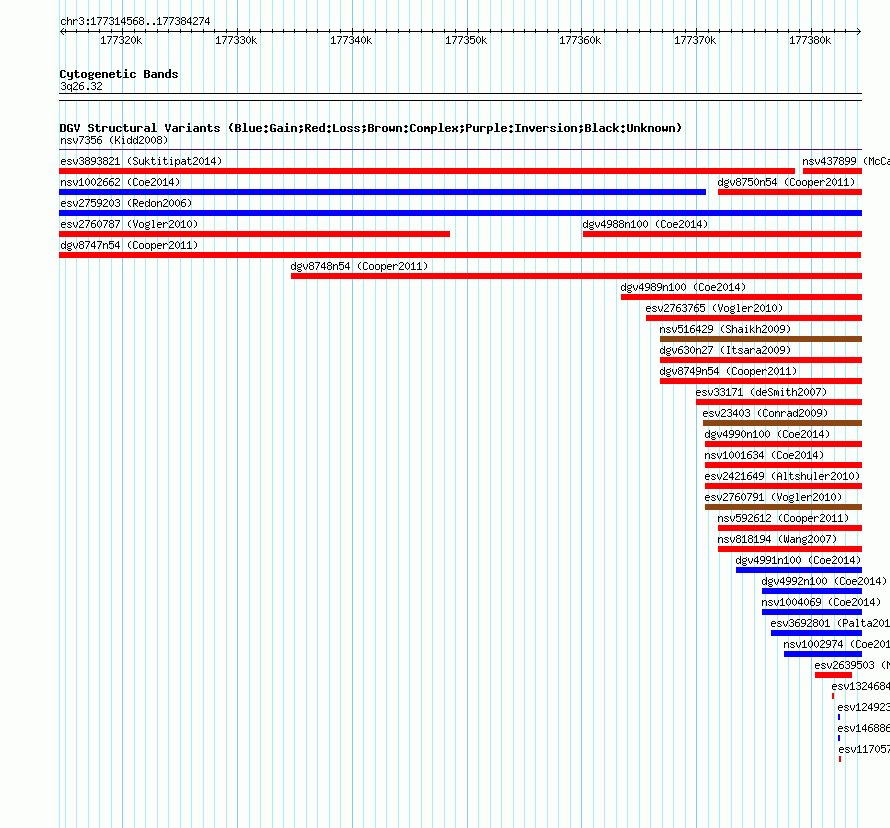The image size is (890, 828).
Task: Open the dgv4988n100 (Coe2014) variant label
Action: [x=645, y=224]
